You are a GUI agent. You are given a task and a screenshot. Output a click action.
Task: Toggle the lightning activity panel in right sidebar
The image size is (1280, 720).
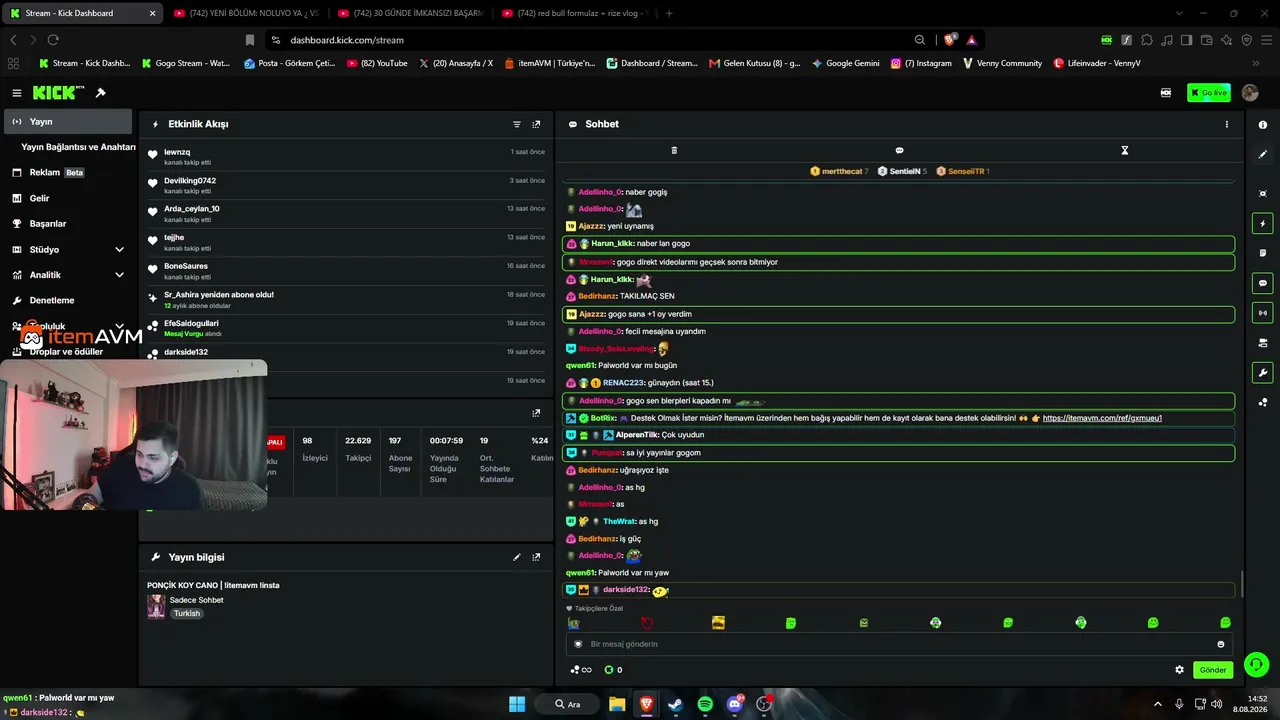pyautogui.click(x=1263, y=223)
